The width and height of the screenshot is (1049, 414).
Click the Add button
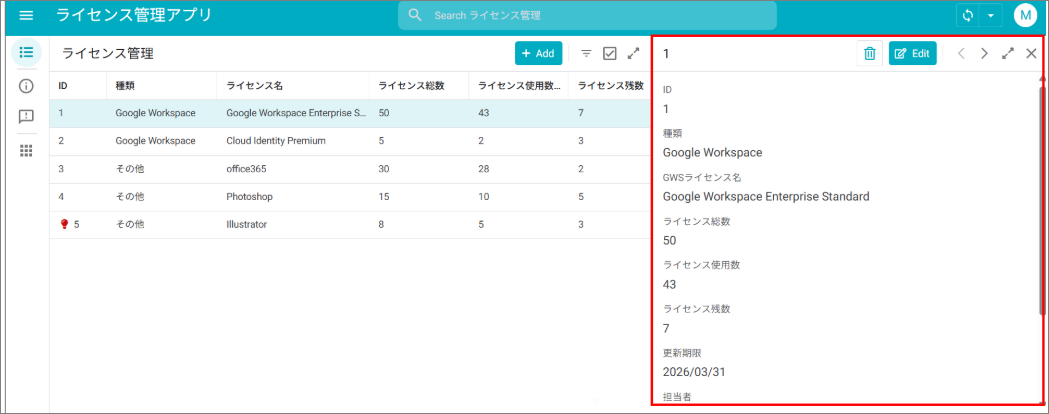[x=538, y=54]
